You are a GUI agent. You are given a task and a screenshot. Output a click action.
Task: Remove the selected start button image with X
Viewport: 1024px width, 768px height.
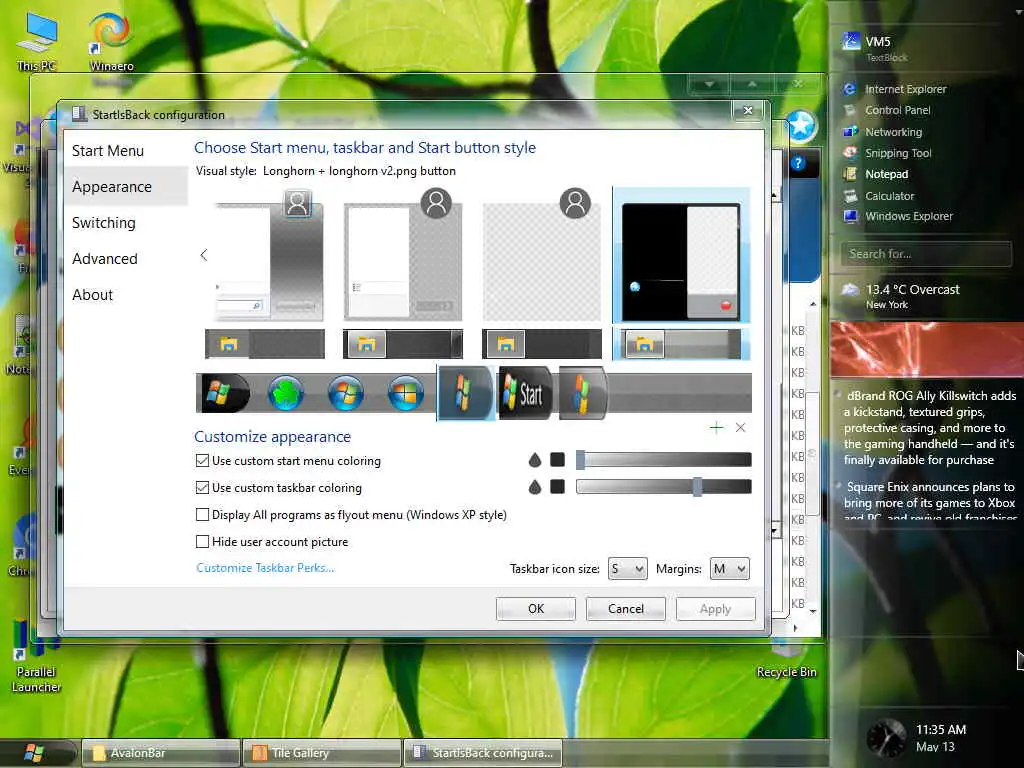(740, 428)
